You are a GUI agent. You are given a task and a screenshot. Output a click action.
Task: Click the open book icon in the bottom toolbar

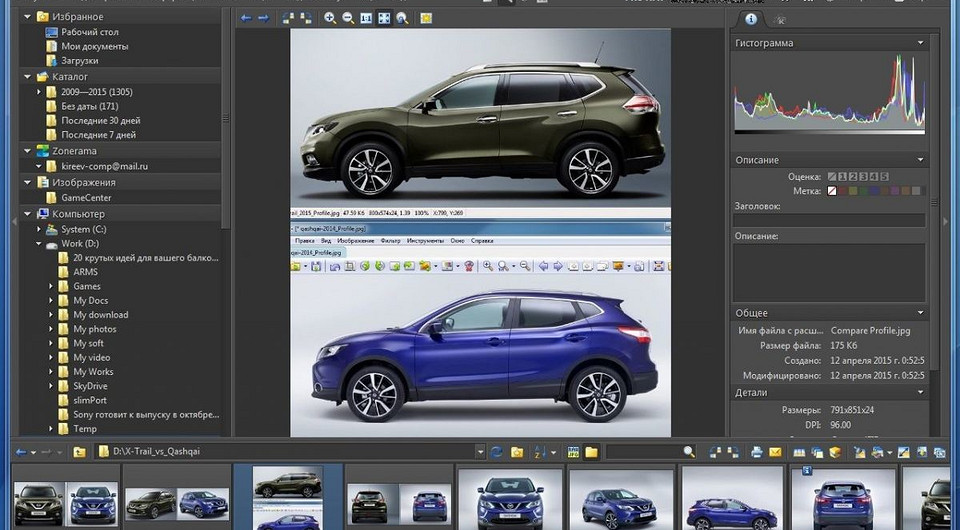click(799, 452)
